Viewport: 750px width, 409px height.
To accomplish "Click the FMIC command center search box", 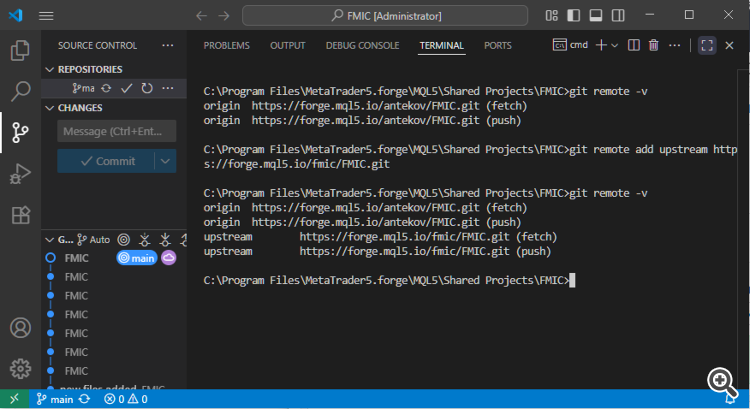I will [385, 16].
